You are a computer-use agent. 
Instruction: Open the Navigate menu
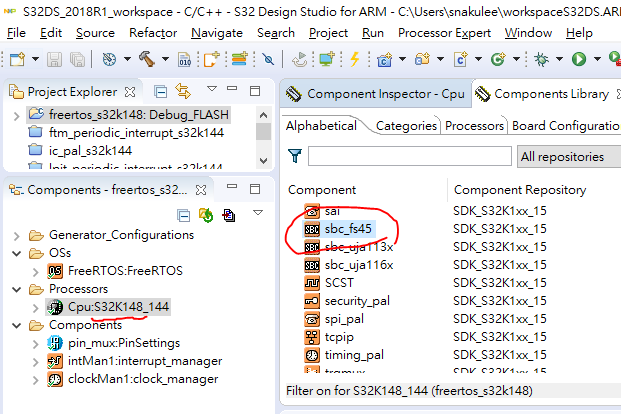217,33
